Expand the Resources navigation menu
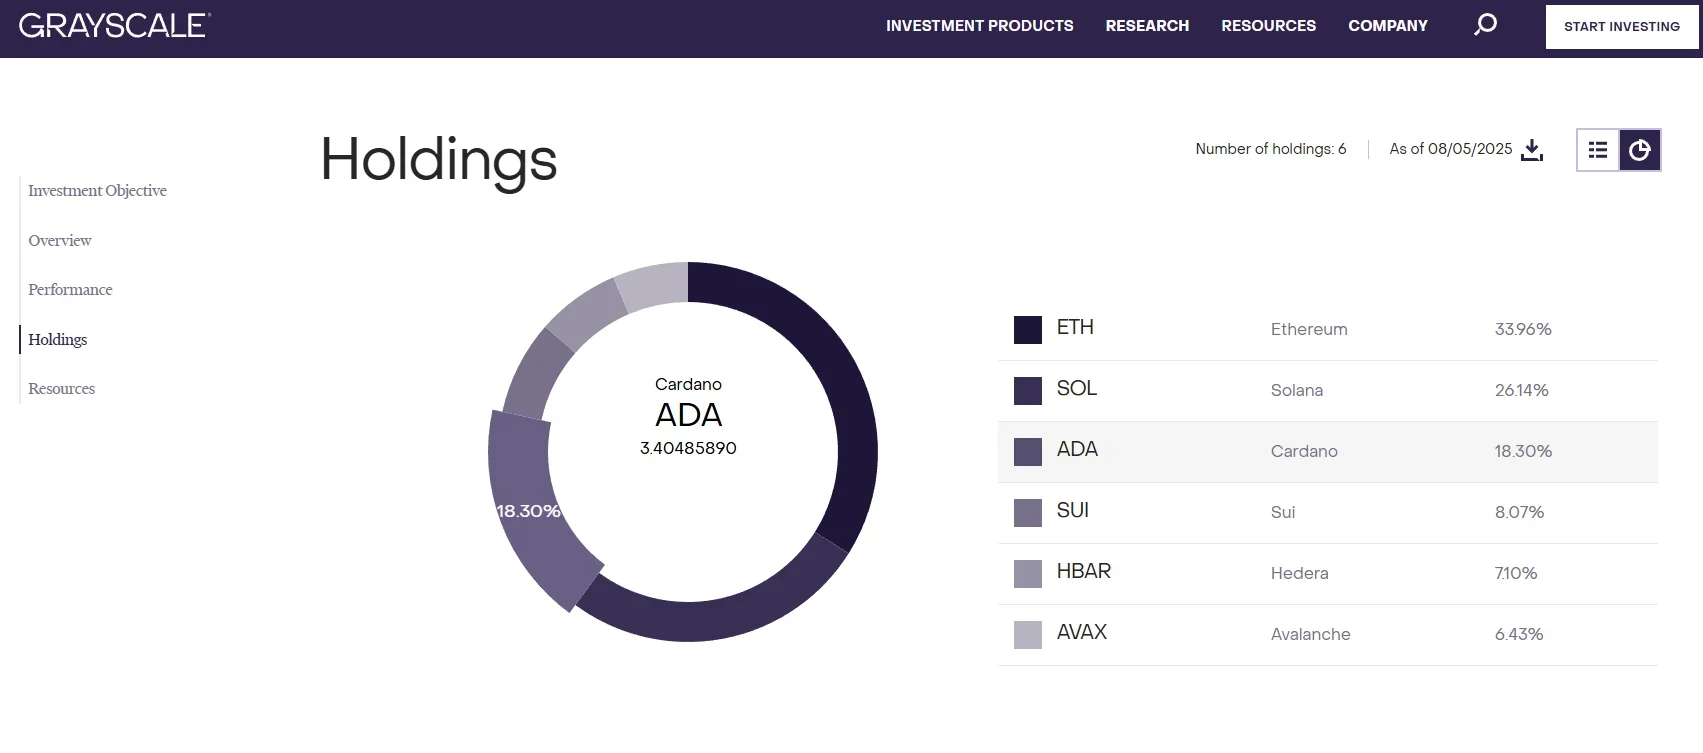Screen dimensions: 1703x753 (1268, 26)
